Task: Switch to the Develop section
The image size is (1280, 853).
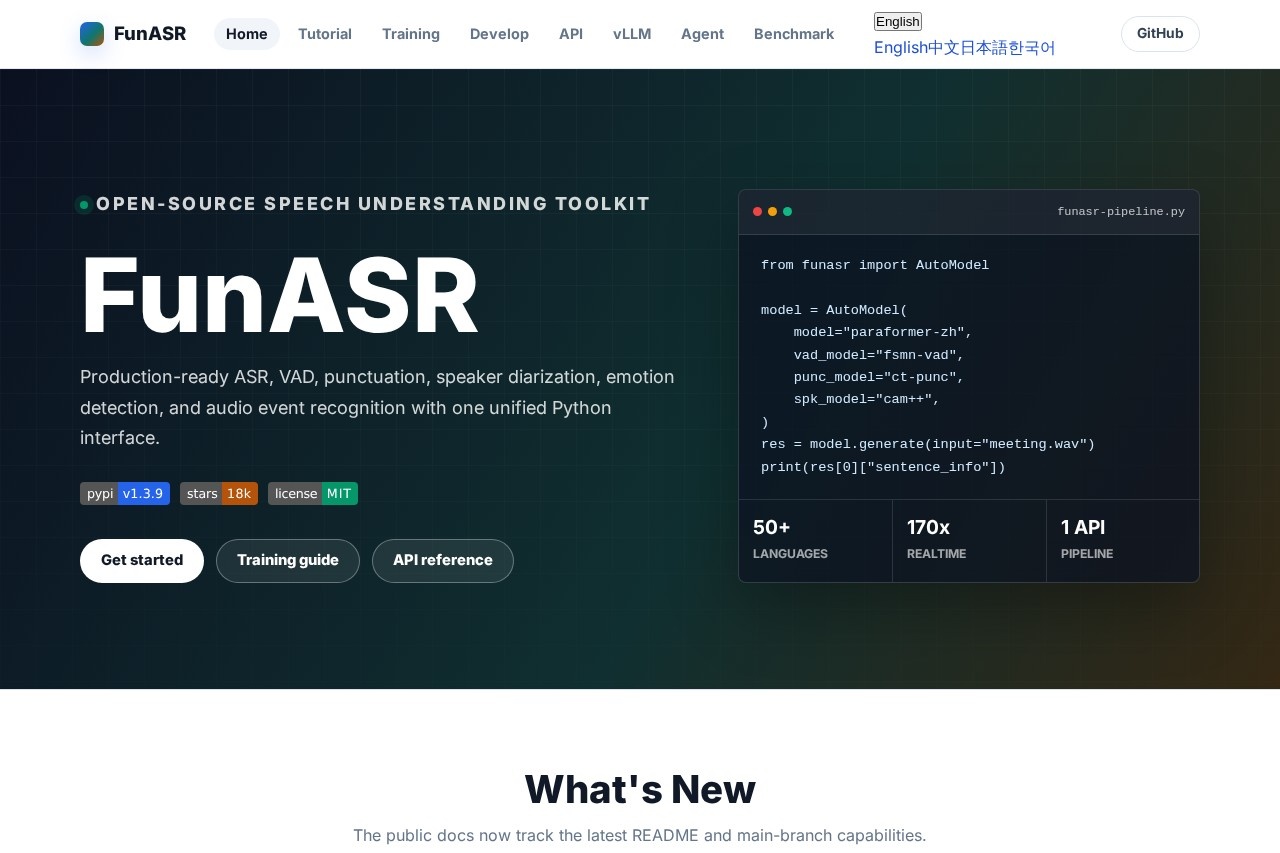Action: pos(499,34)
